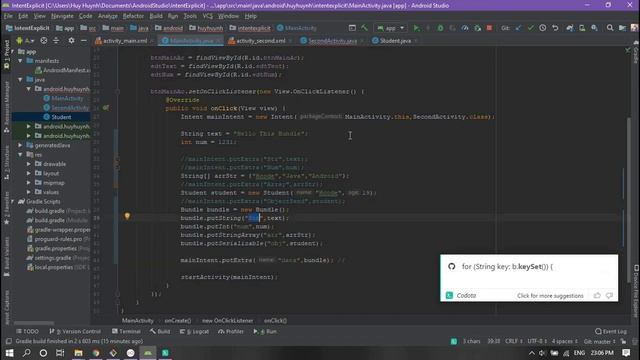Hide the Project panel with minus icon

tap(83, 41)
